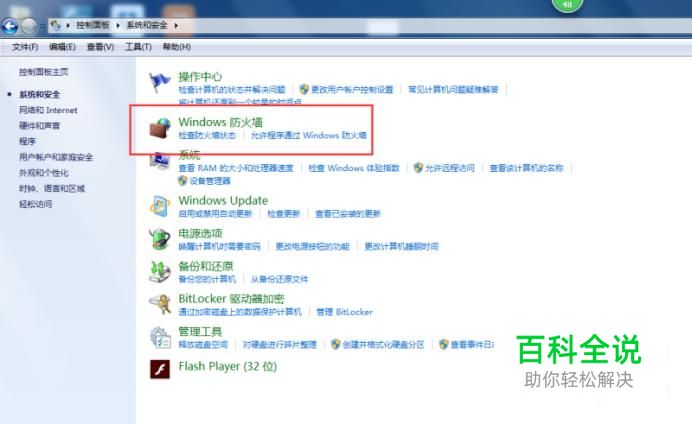Open the 工具(T) menu
Image resolution: width=692 pixels, height=424 pixels.
coord(138,47)
